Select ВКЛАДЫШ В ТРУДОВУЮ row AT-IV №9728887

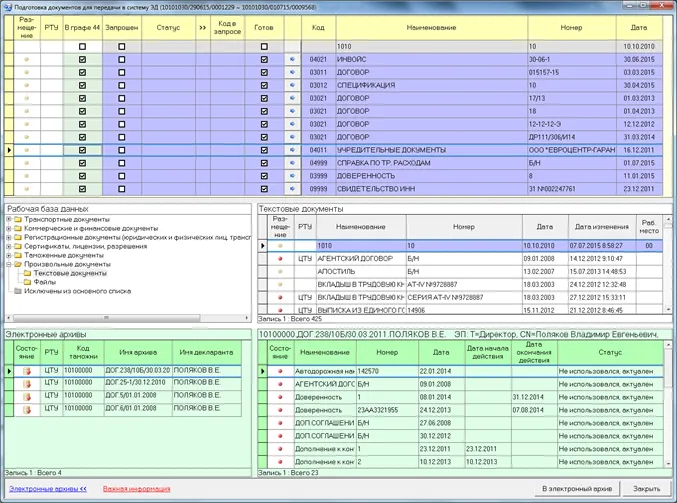click(x=464, y=285)
